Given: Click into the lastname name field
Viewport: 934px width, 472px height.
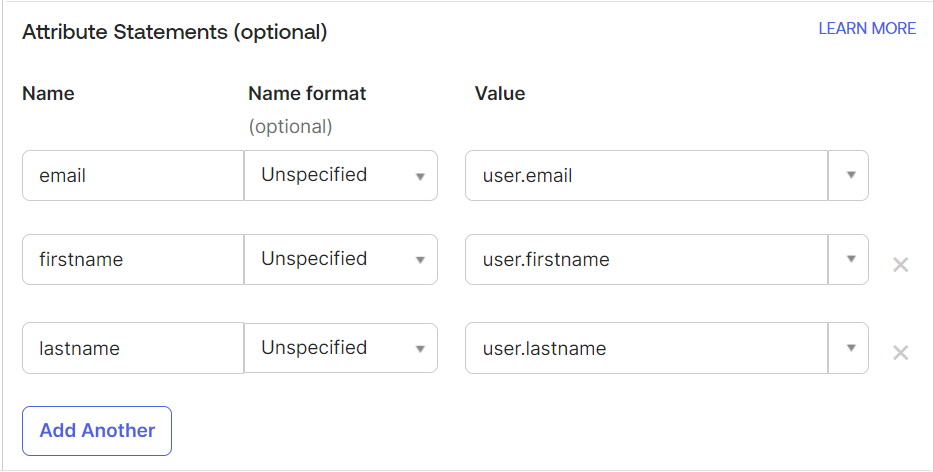Looking at the screenshot, I should [x=133, y=348].
